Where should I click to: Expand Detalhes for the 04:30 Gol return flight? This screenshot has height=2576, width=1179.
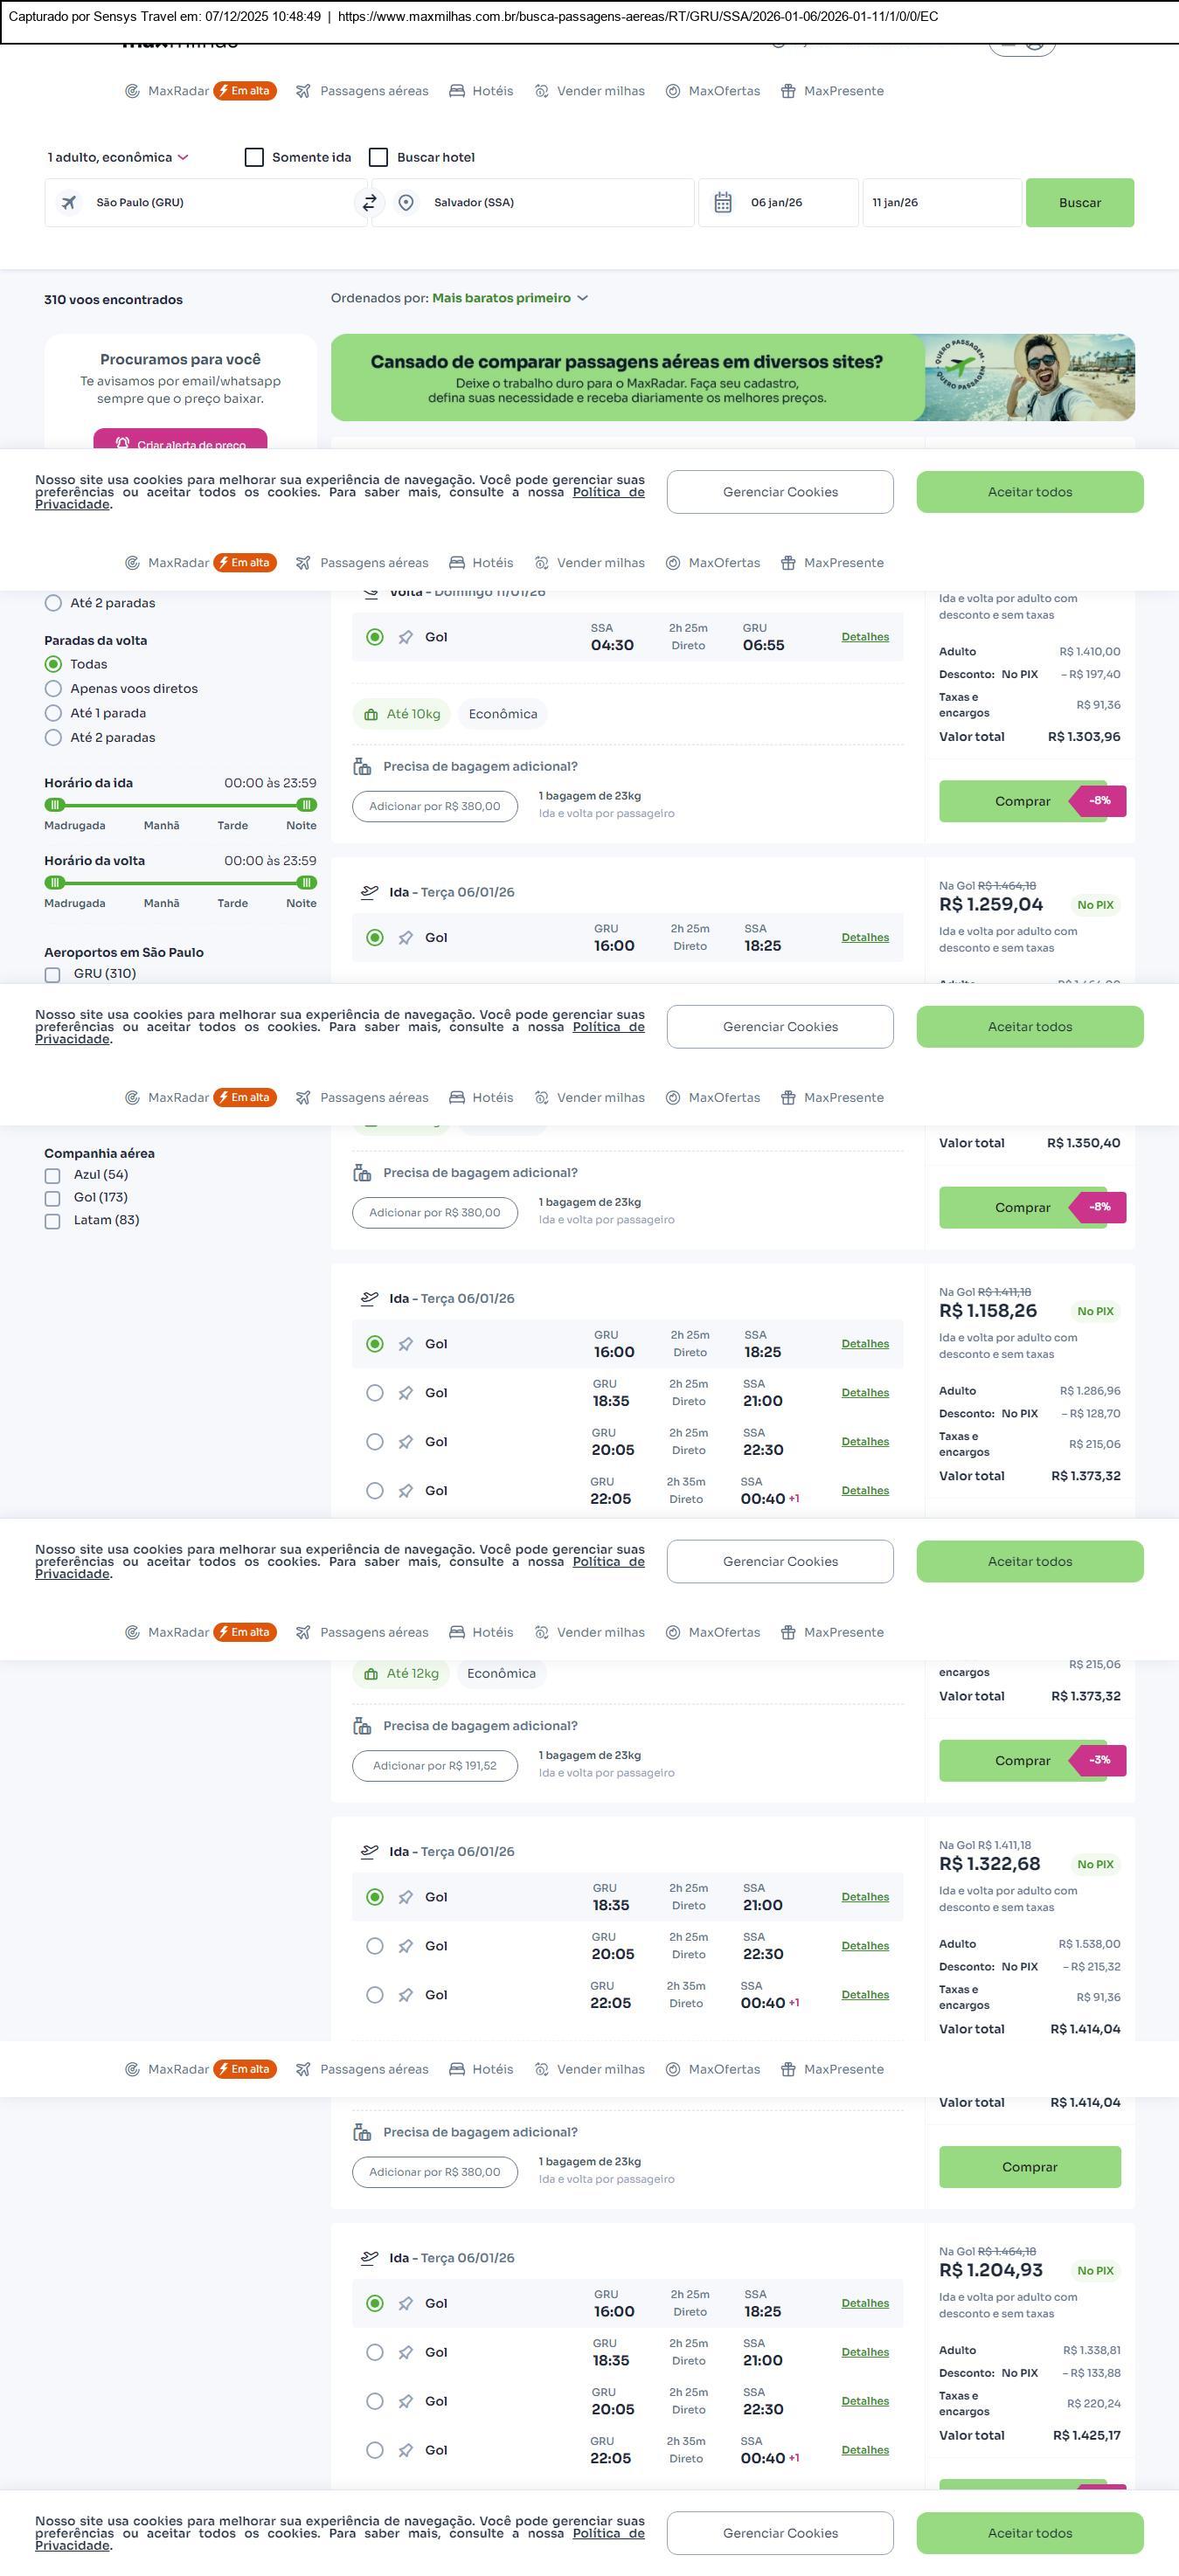[864, 637]
